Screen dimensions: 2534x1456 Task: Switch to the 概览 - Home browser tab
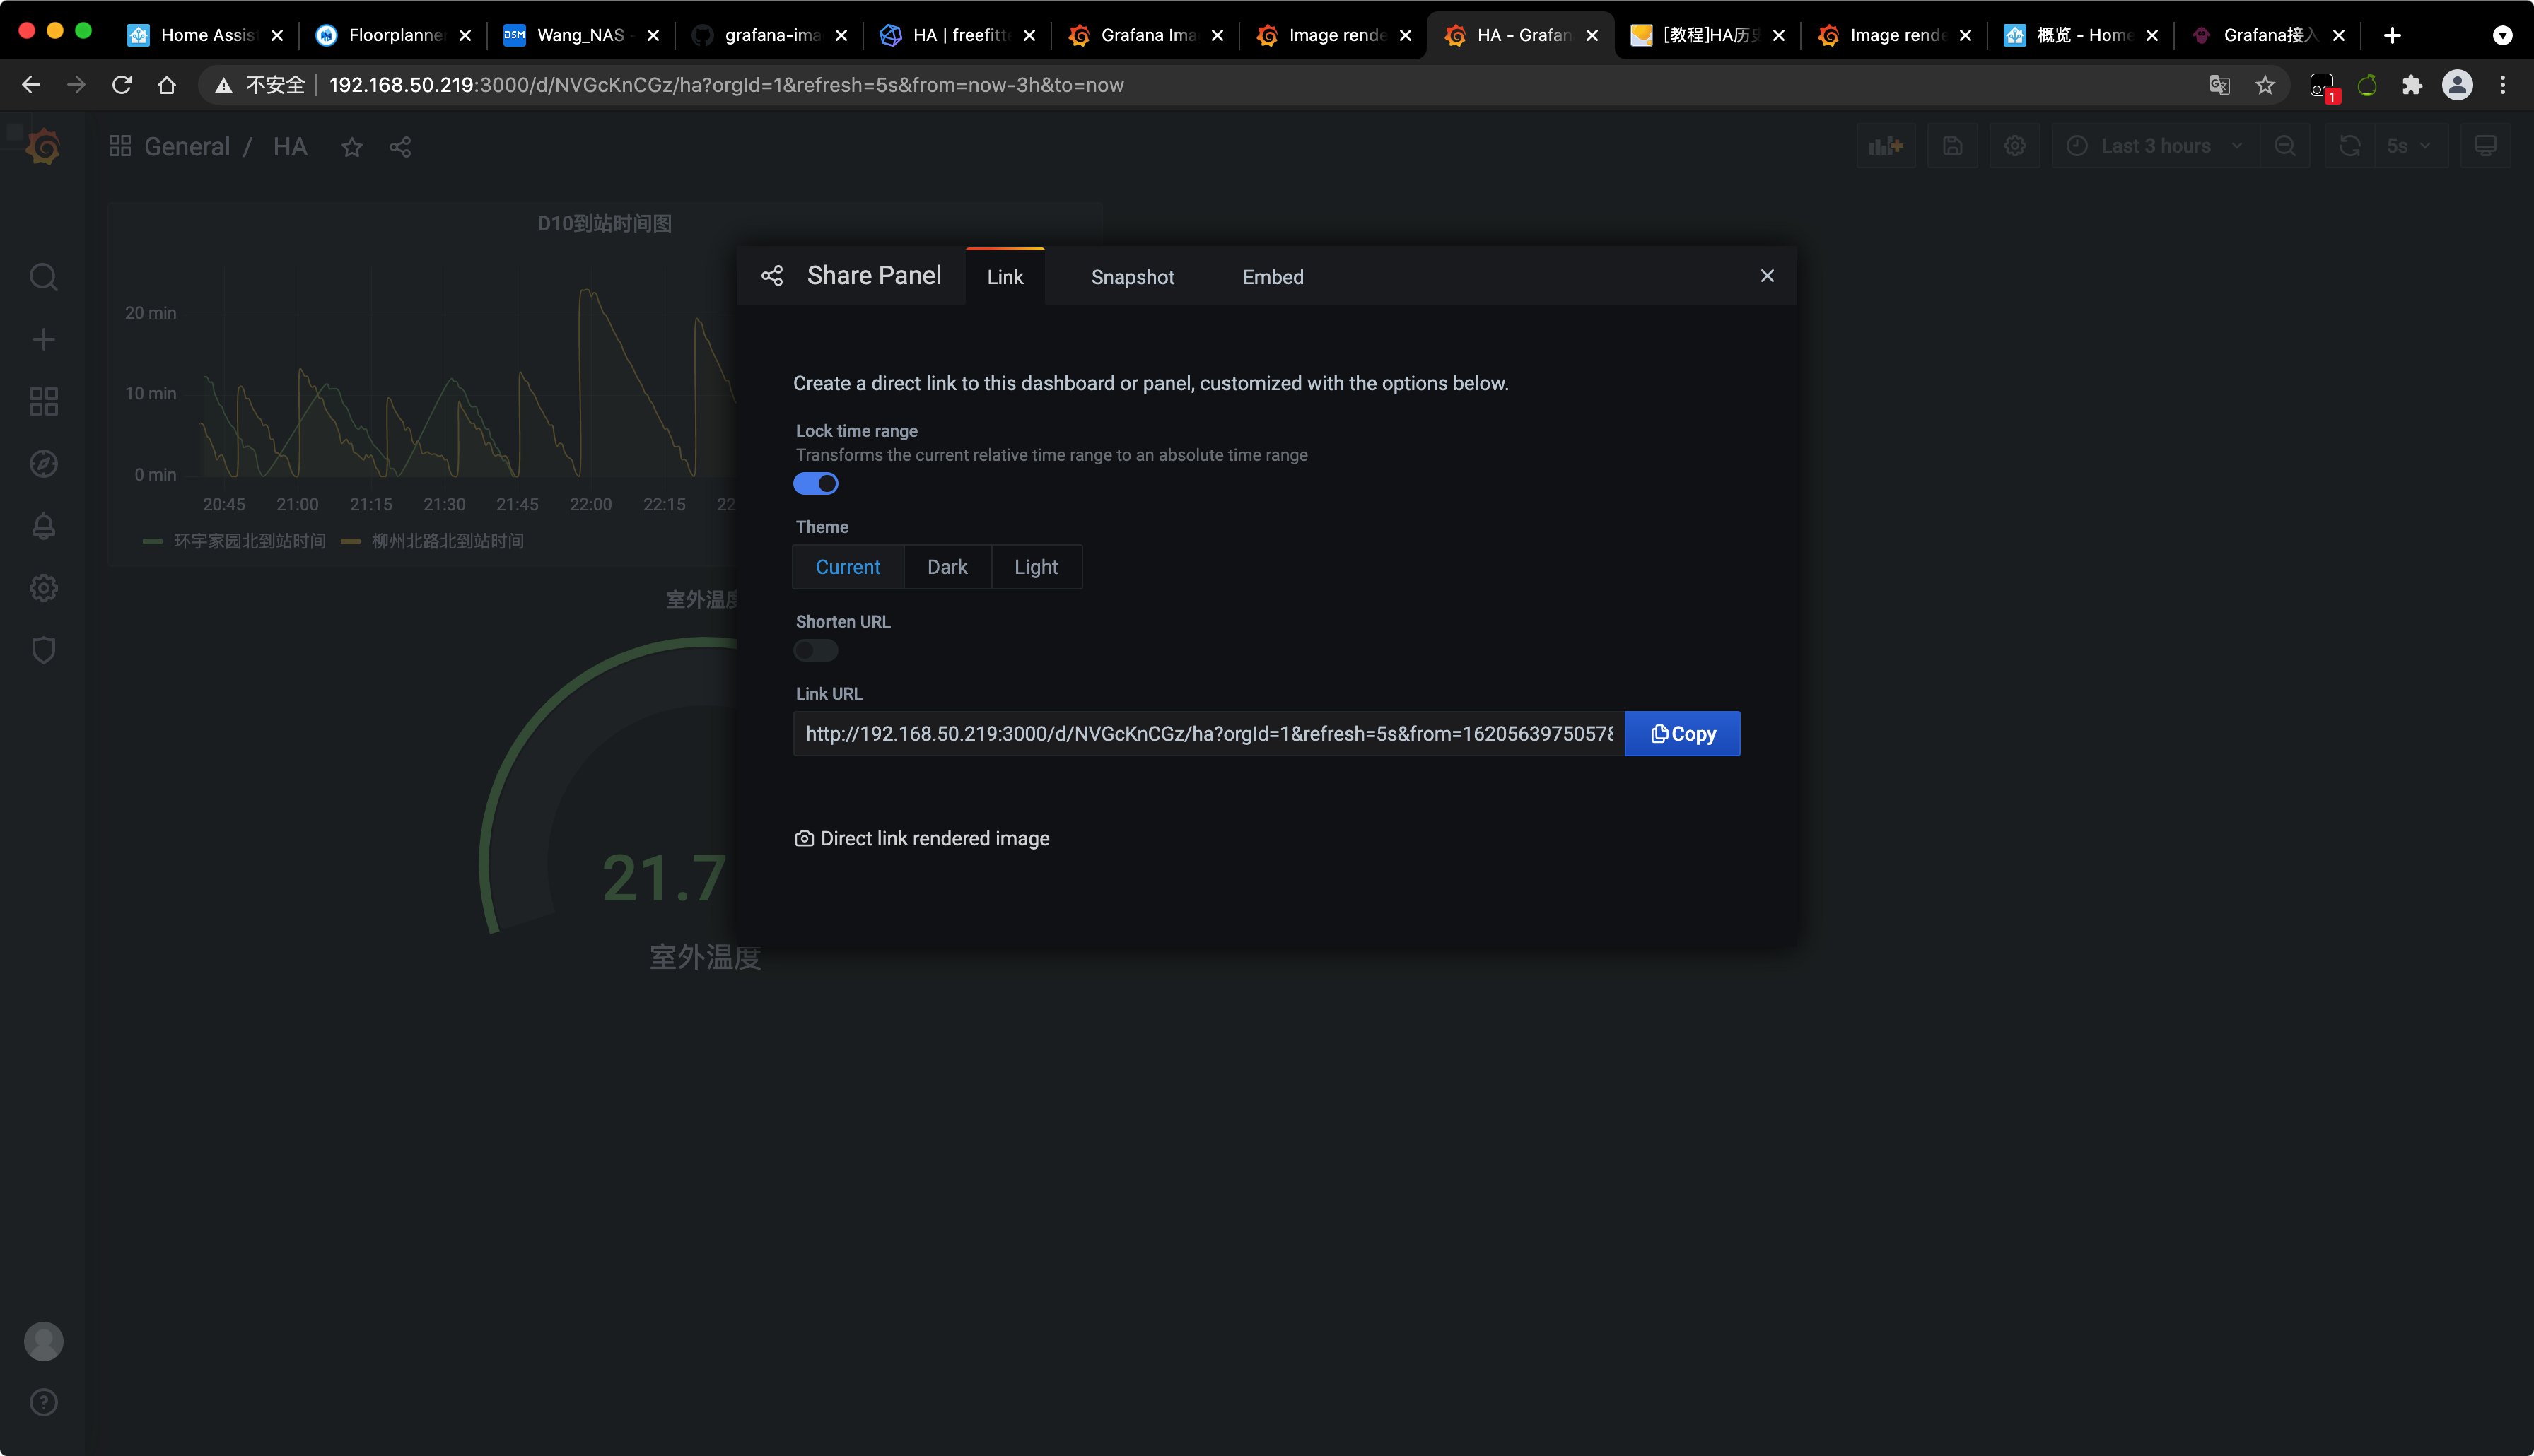coord(2080,35)
